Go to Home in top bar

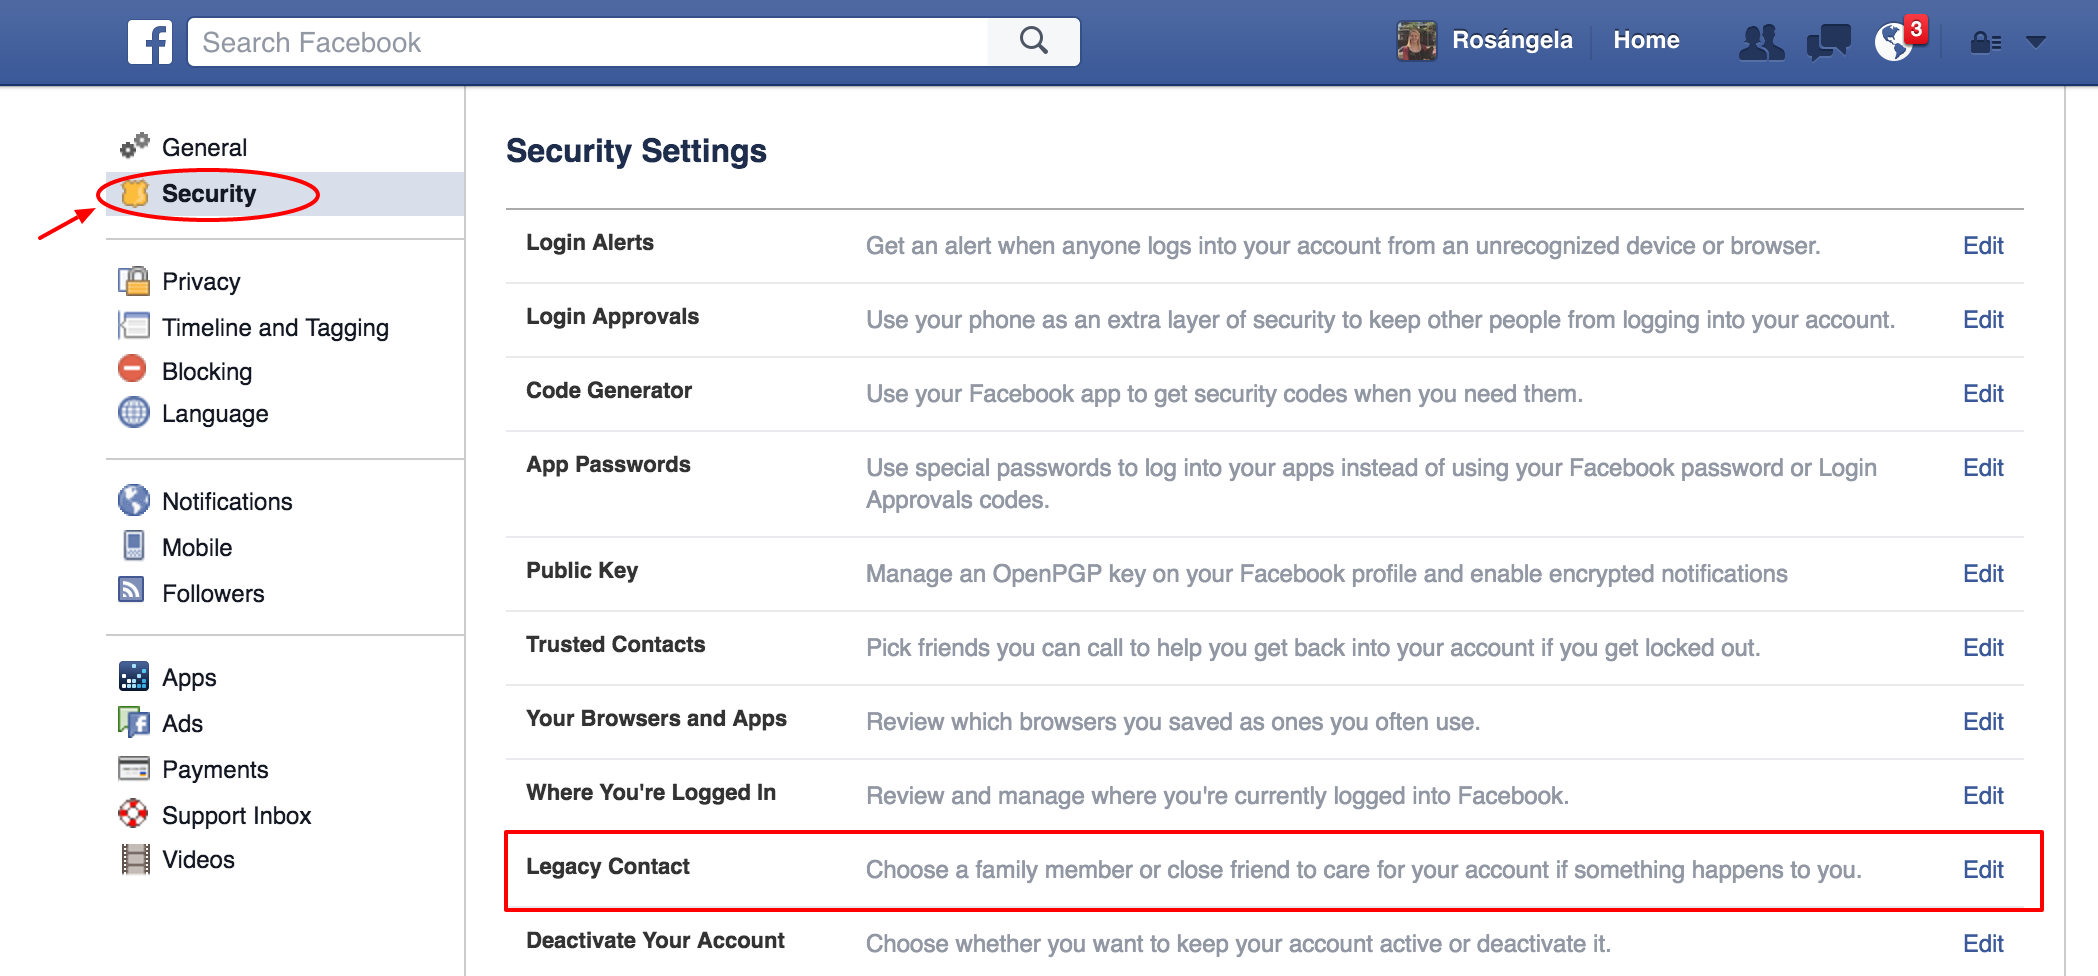click(x=1646, y=40)
